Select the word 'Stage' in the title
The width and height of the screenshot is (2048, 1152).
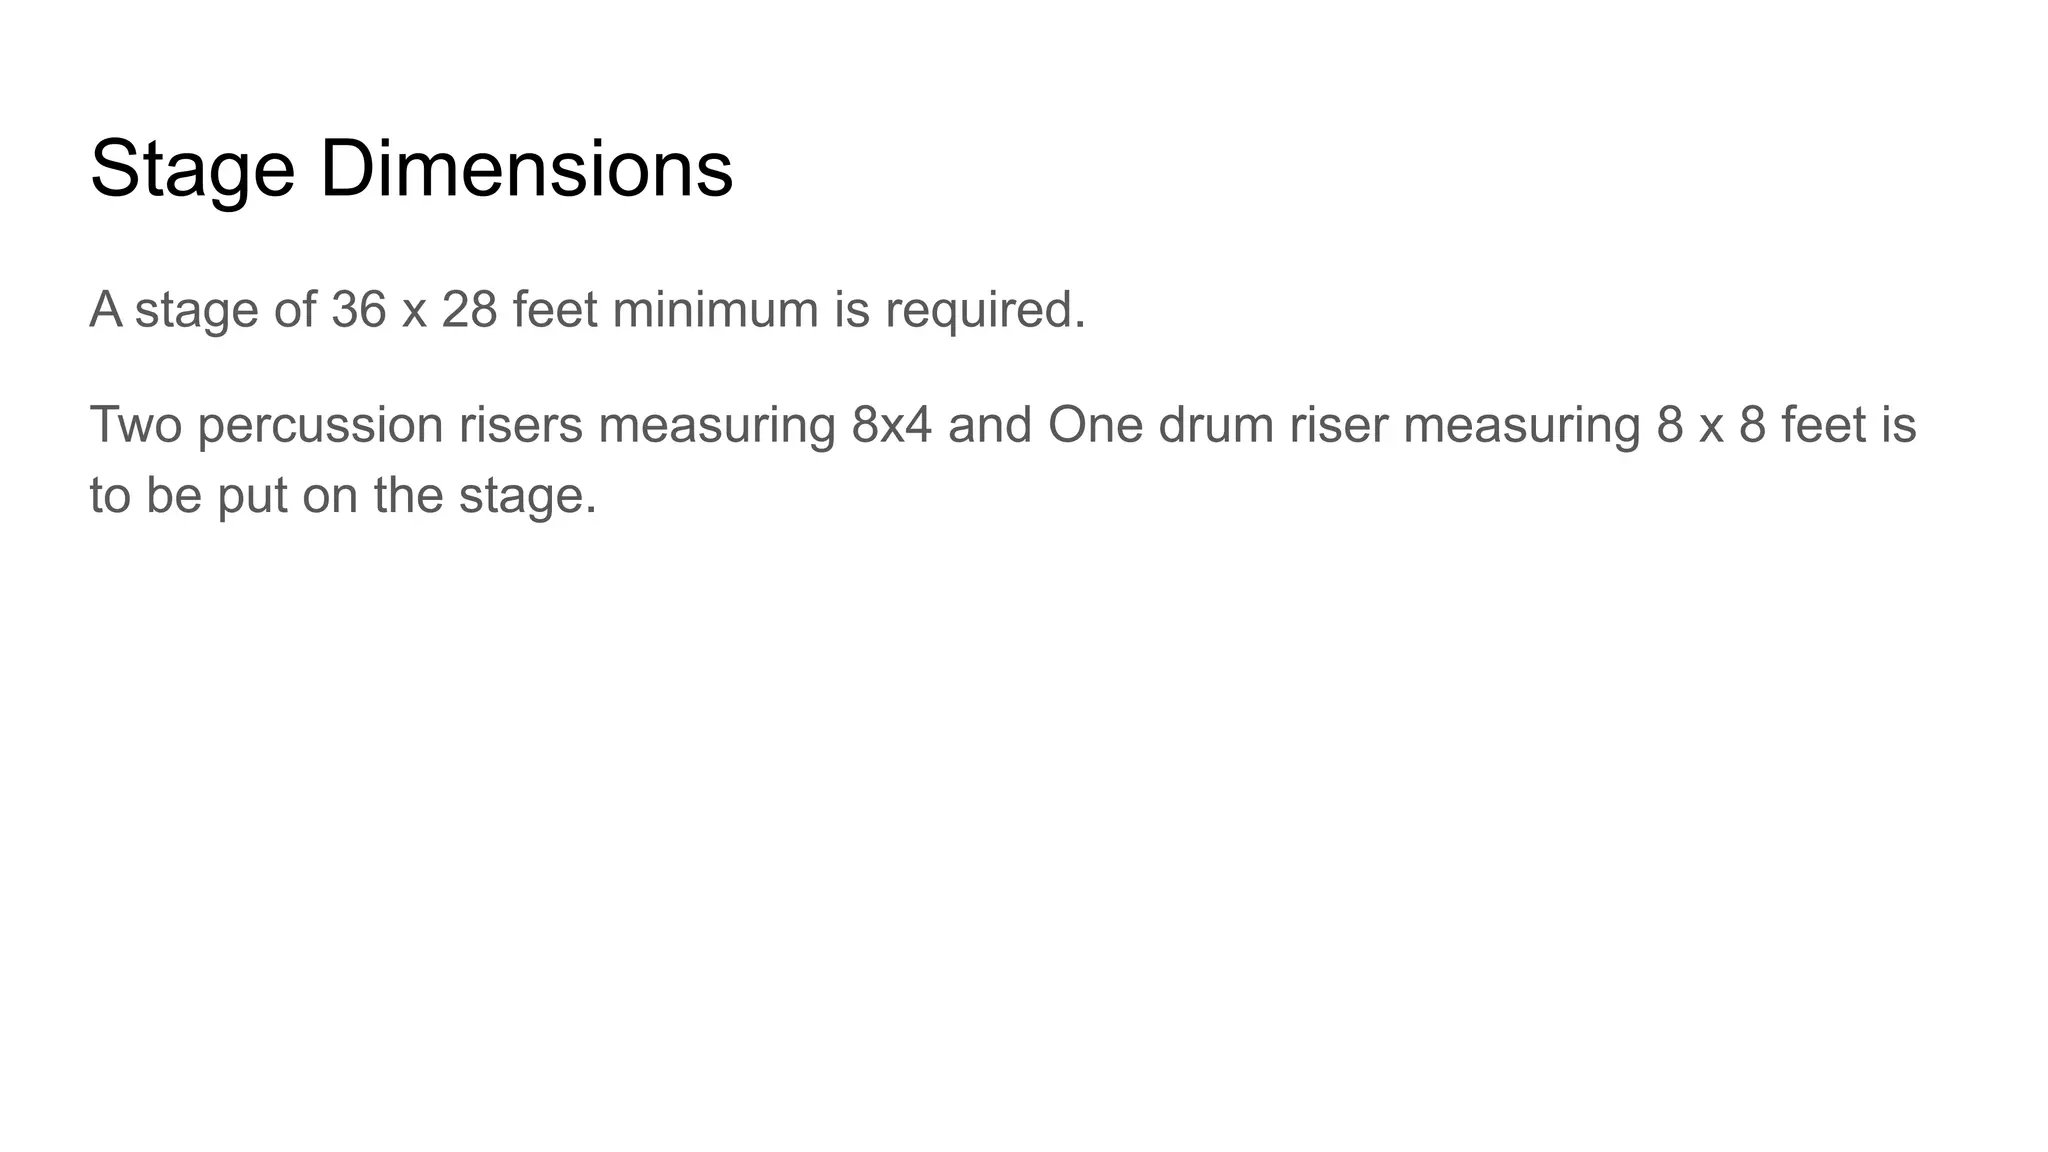pyautogui.click(x=192, y=172)
